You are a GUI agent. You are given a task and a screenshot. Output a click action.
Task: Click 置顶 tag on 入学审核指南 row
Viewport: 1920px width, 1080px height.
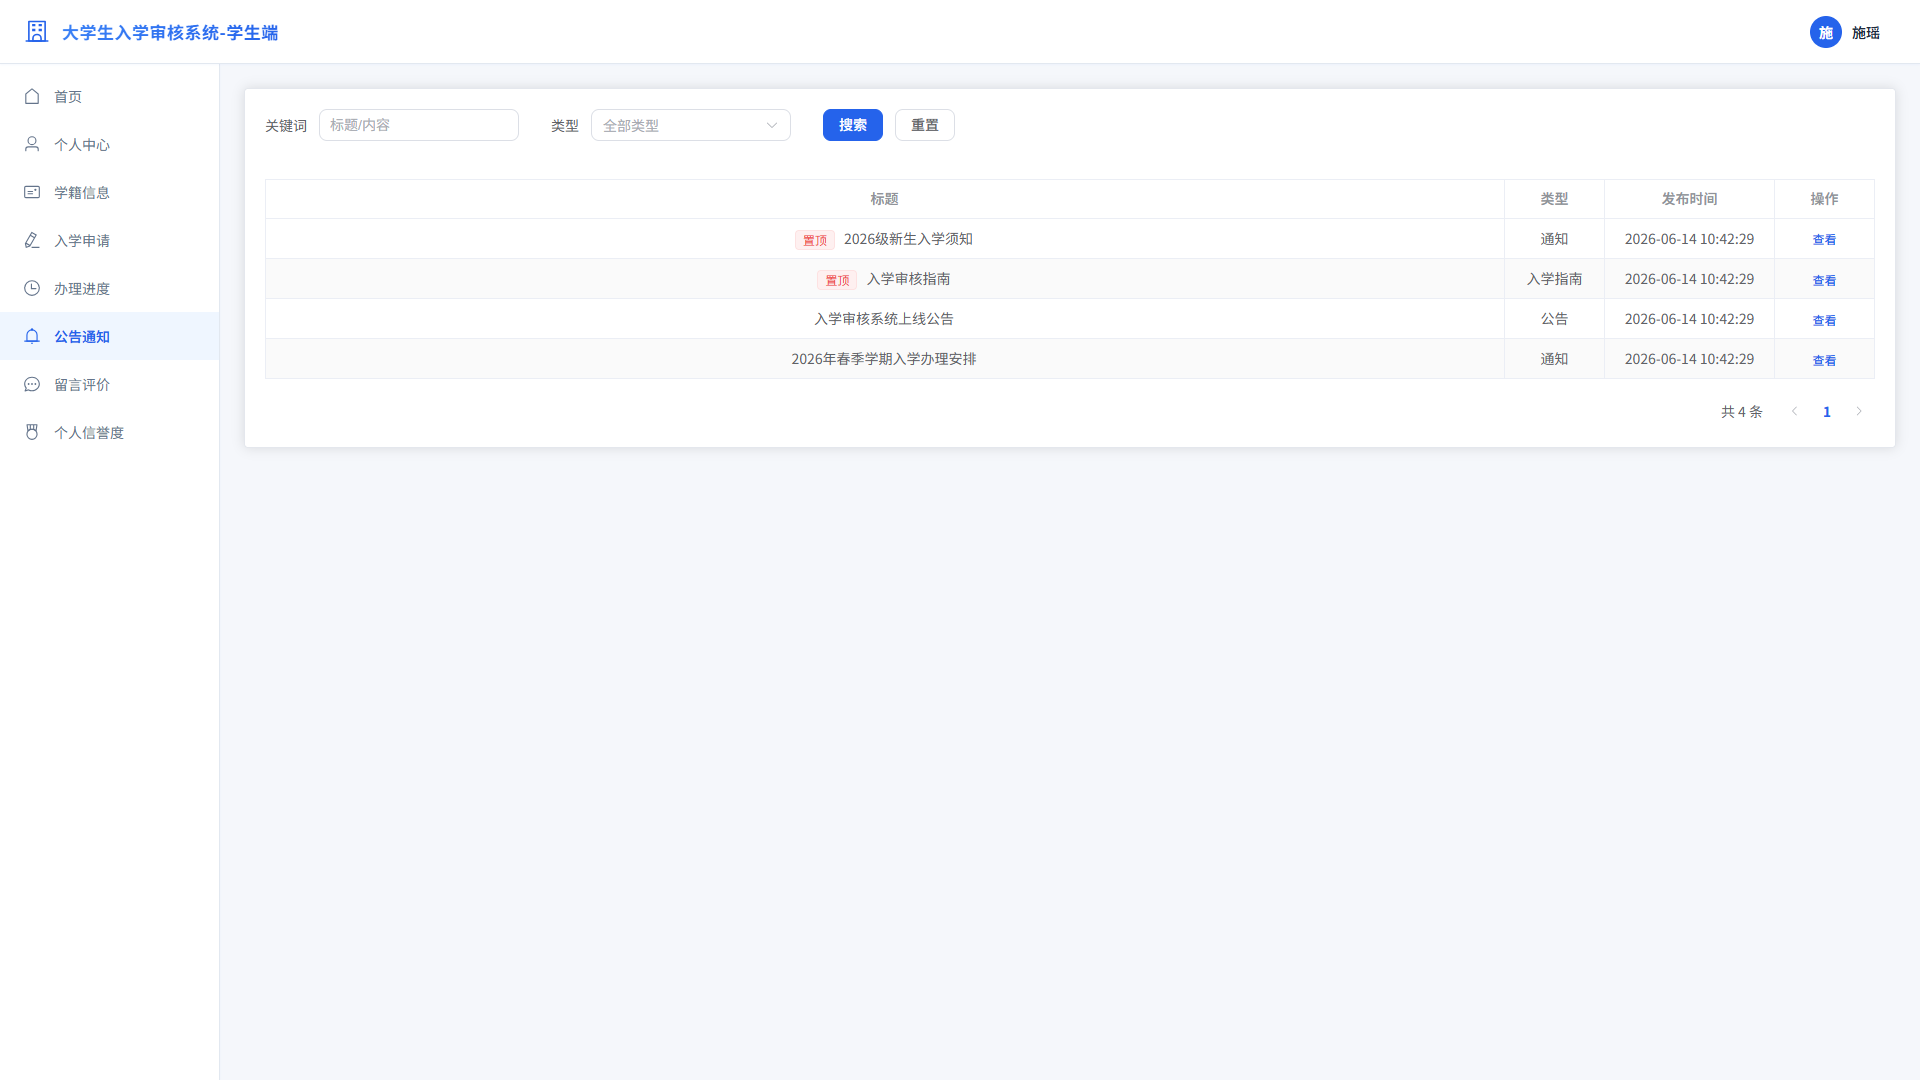point(837,280)
